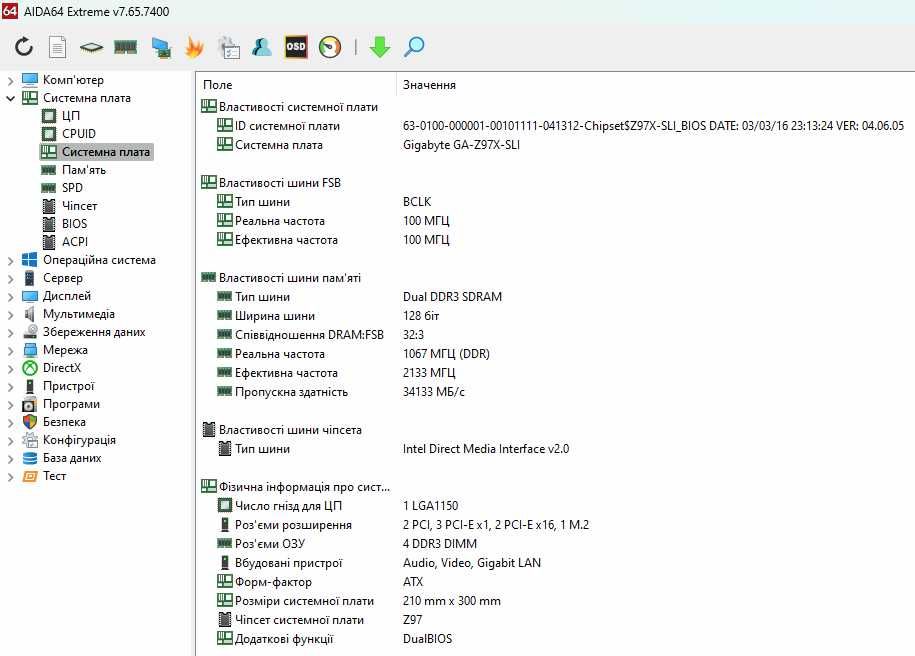Expand the Тест tree node
Screen dimensions: 915x656
10,477
